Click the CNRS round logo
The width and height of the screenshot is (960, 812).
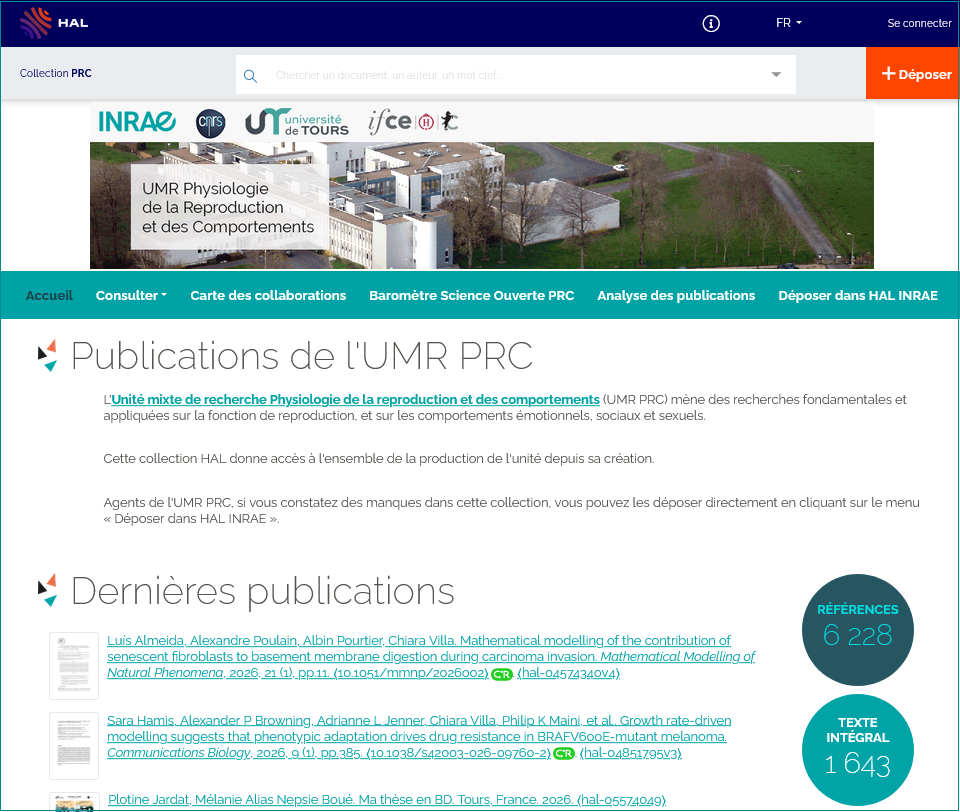pos(210,122)
